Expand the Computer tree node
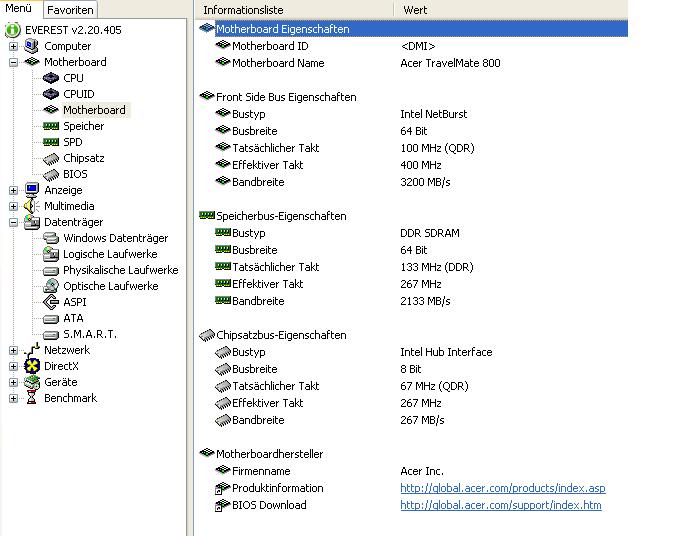 pyautogui.click(x=13, y=46)
